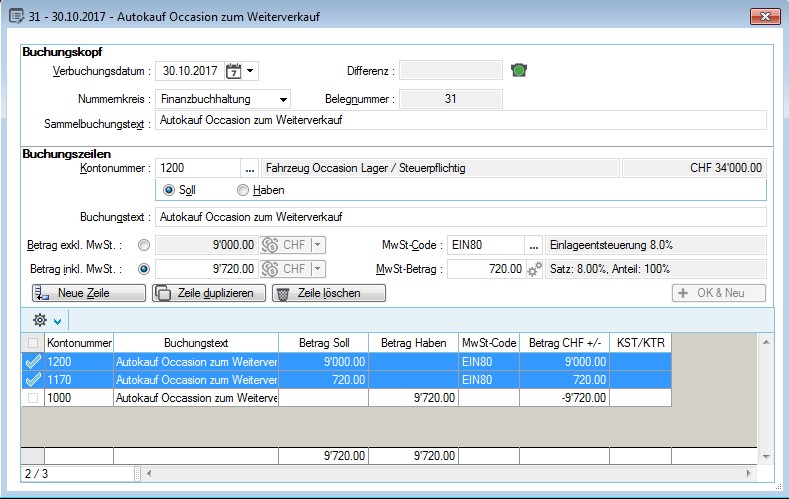Click the MwSt-Code column header
This screenshot has height=499, width=789.
click(489, 343)
